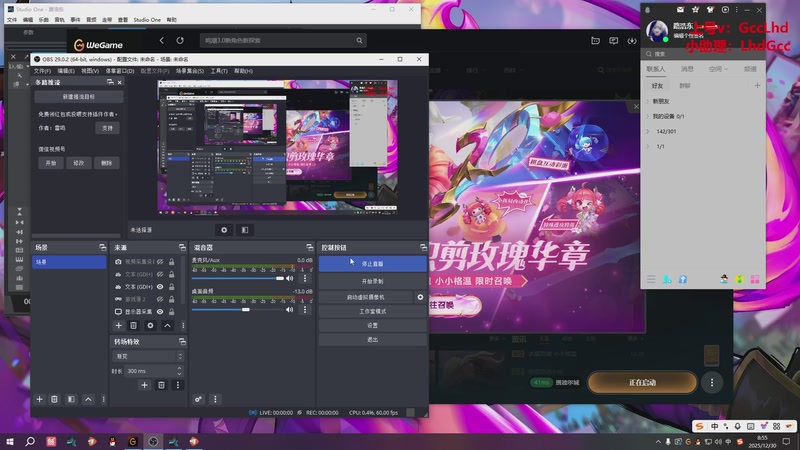
Task: Go back in WeGame navigation
Action: 162,40
